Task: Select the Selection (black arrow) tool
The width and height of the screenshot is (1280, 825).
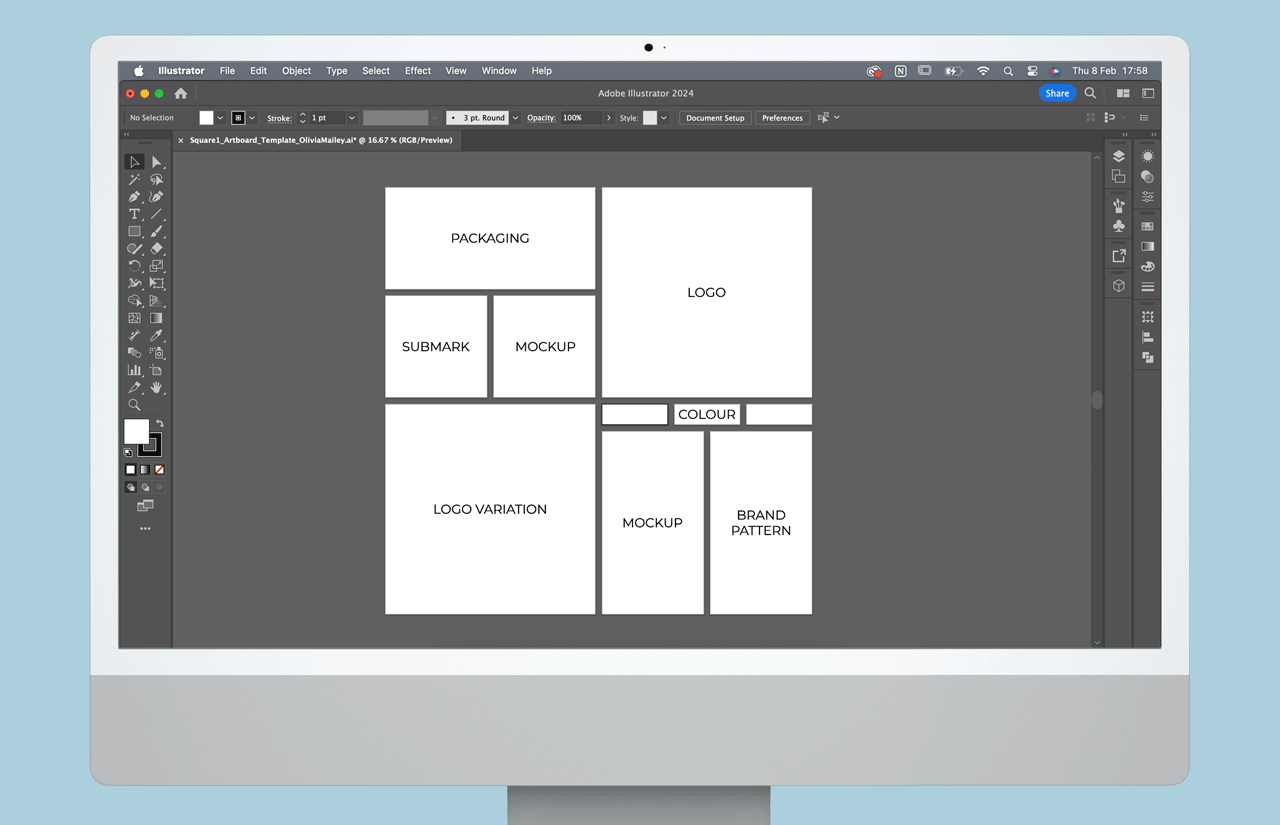Action: (134, 162)
